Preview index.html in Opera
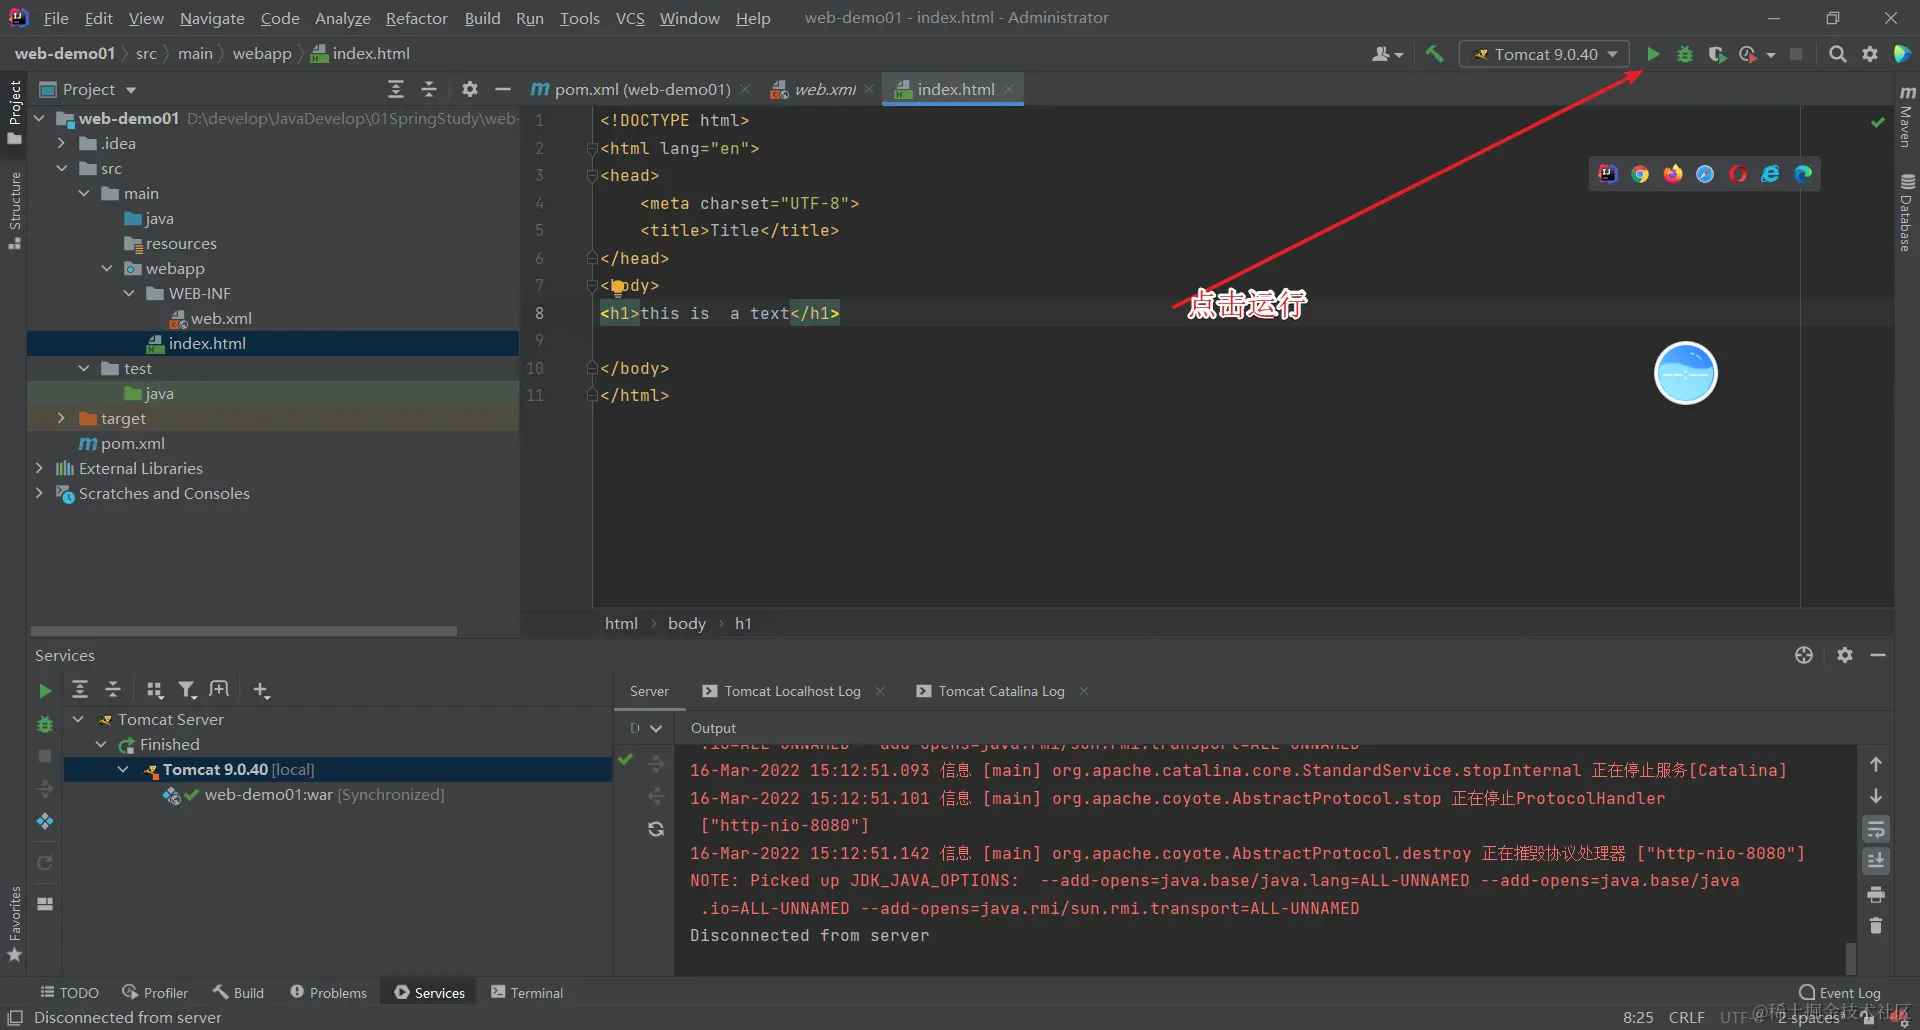 [x=1738, y=174]
